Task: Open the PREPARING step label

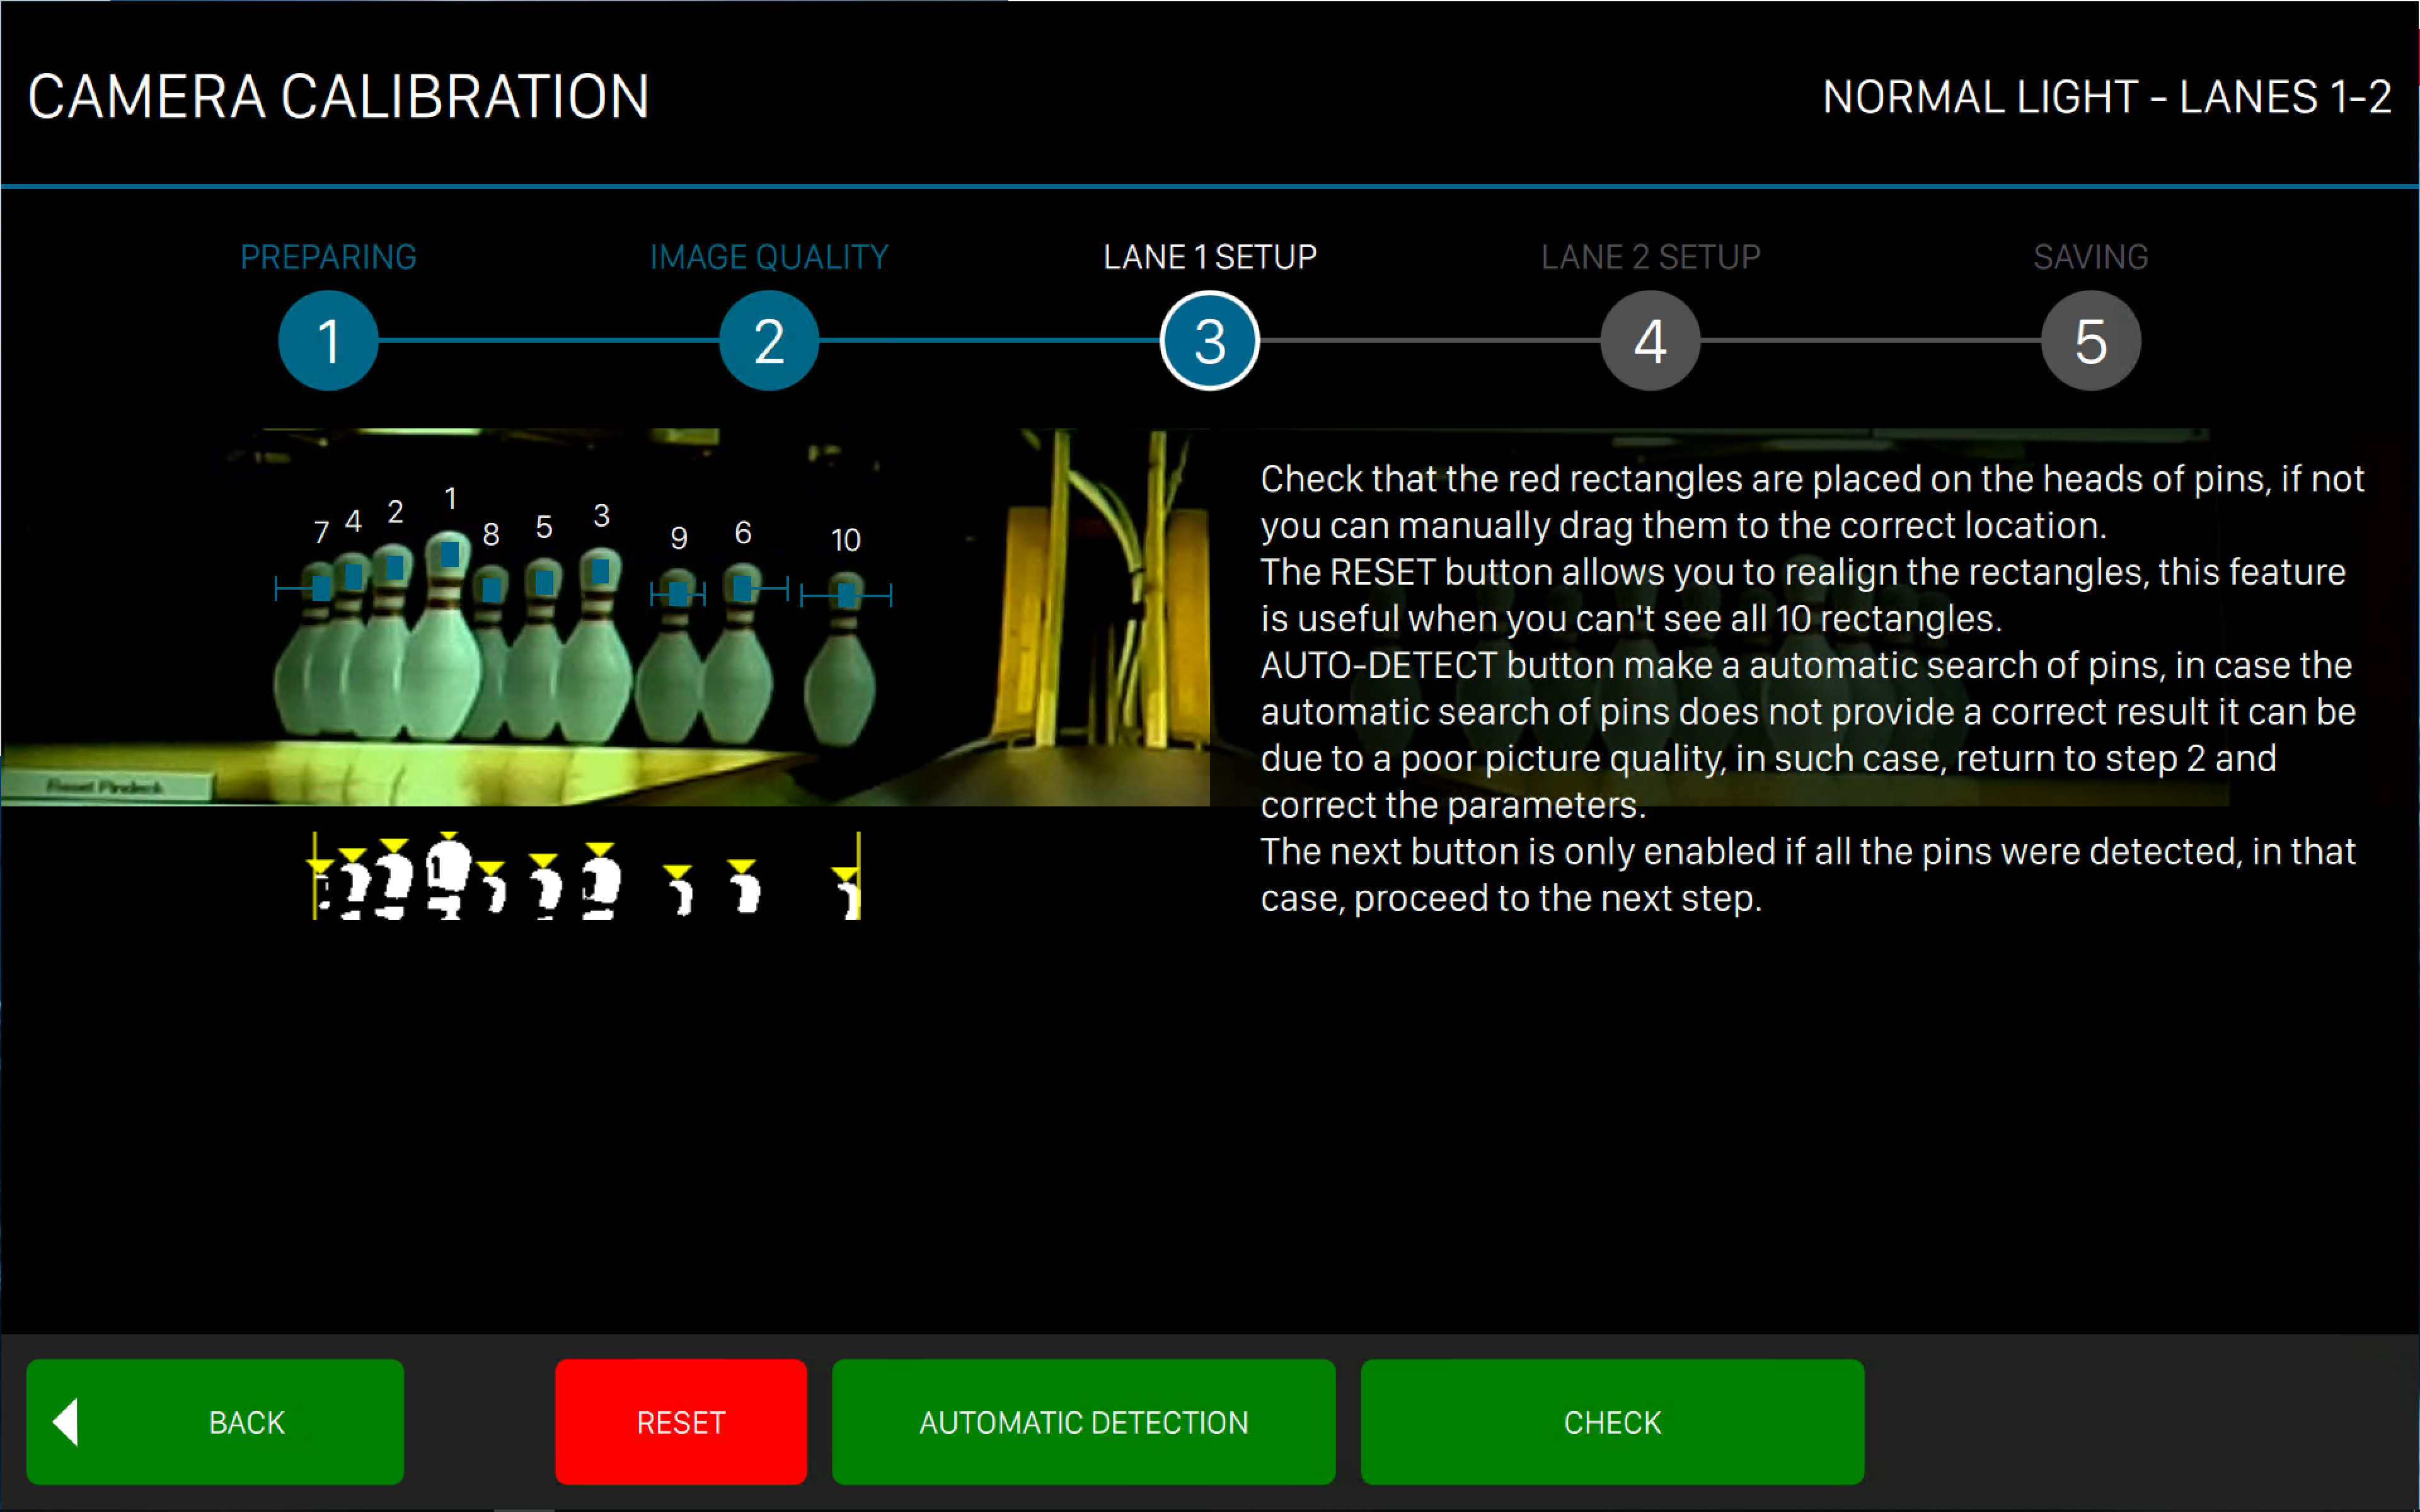Action: coord(328,257)
